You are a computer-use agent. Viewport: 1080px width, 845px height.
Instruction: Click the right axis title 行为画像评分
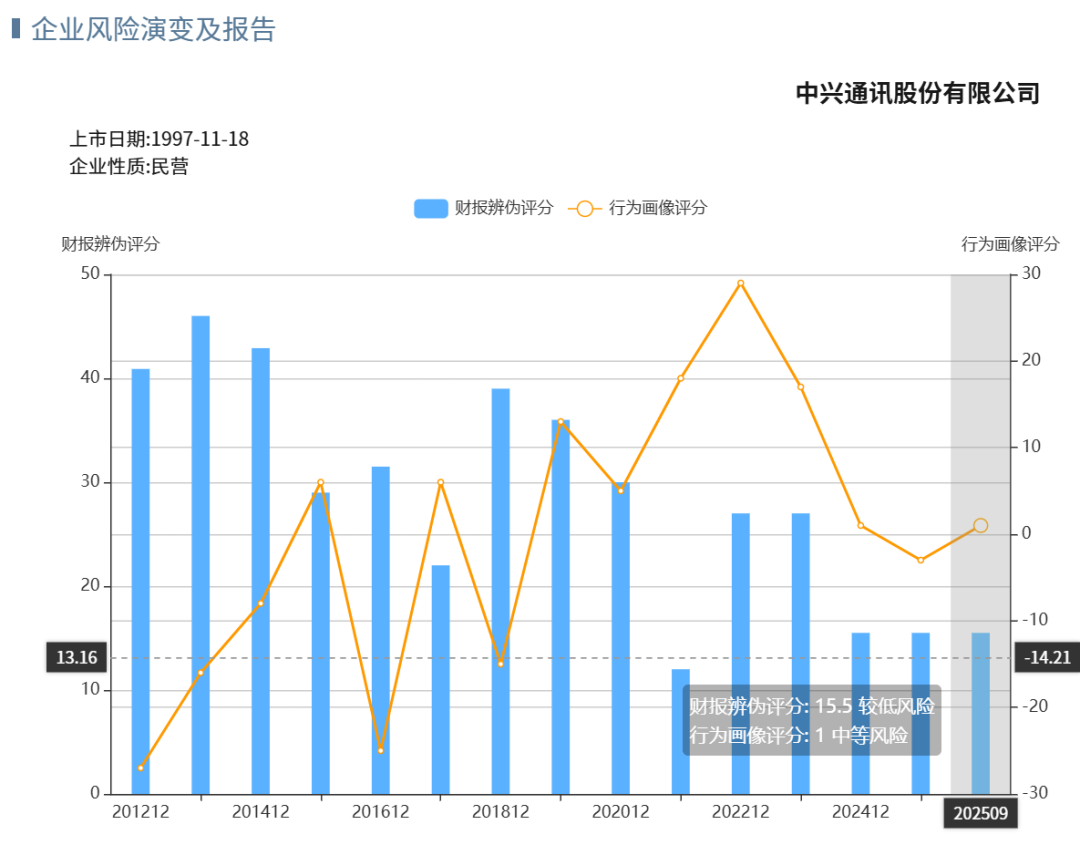(x=1010, y=244)
